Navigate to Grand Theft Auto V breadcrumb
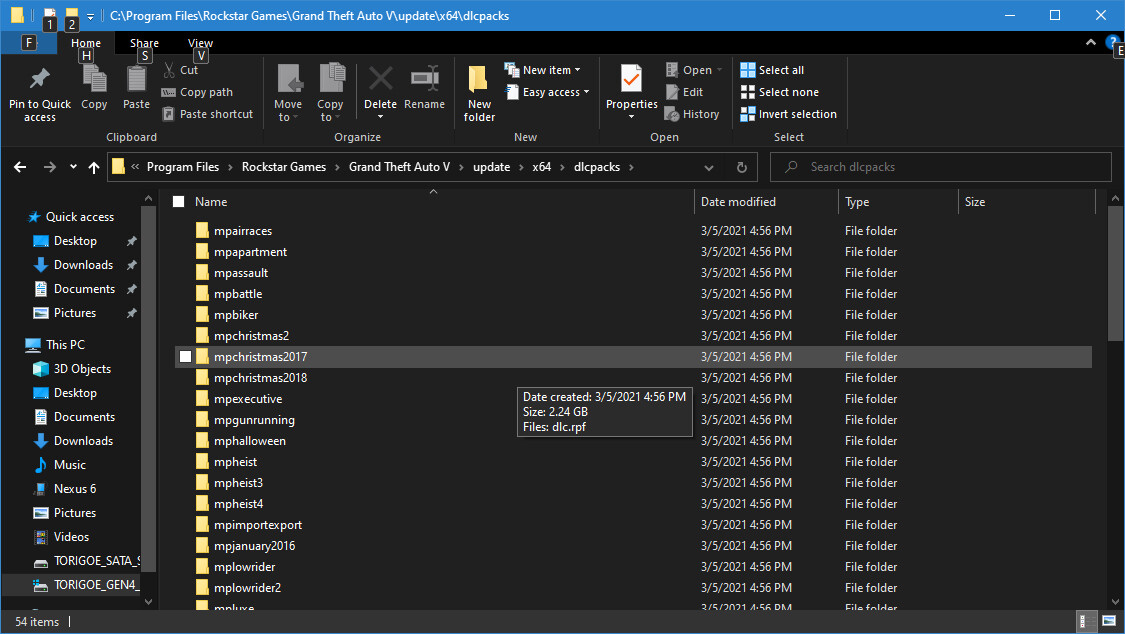 pos(399,167)
